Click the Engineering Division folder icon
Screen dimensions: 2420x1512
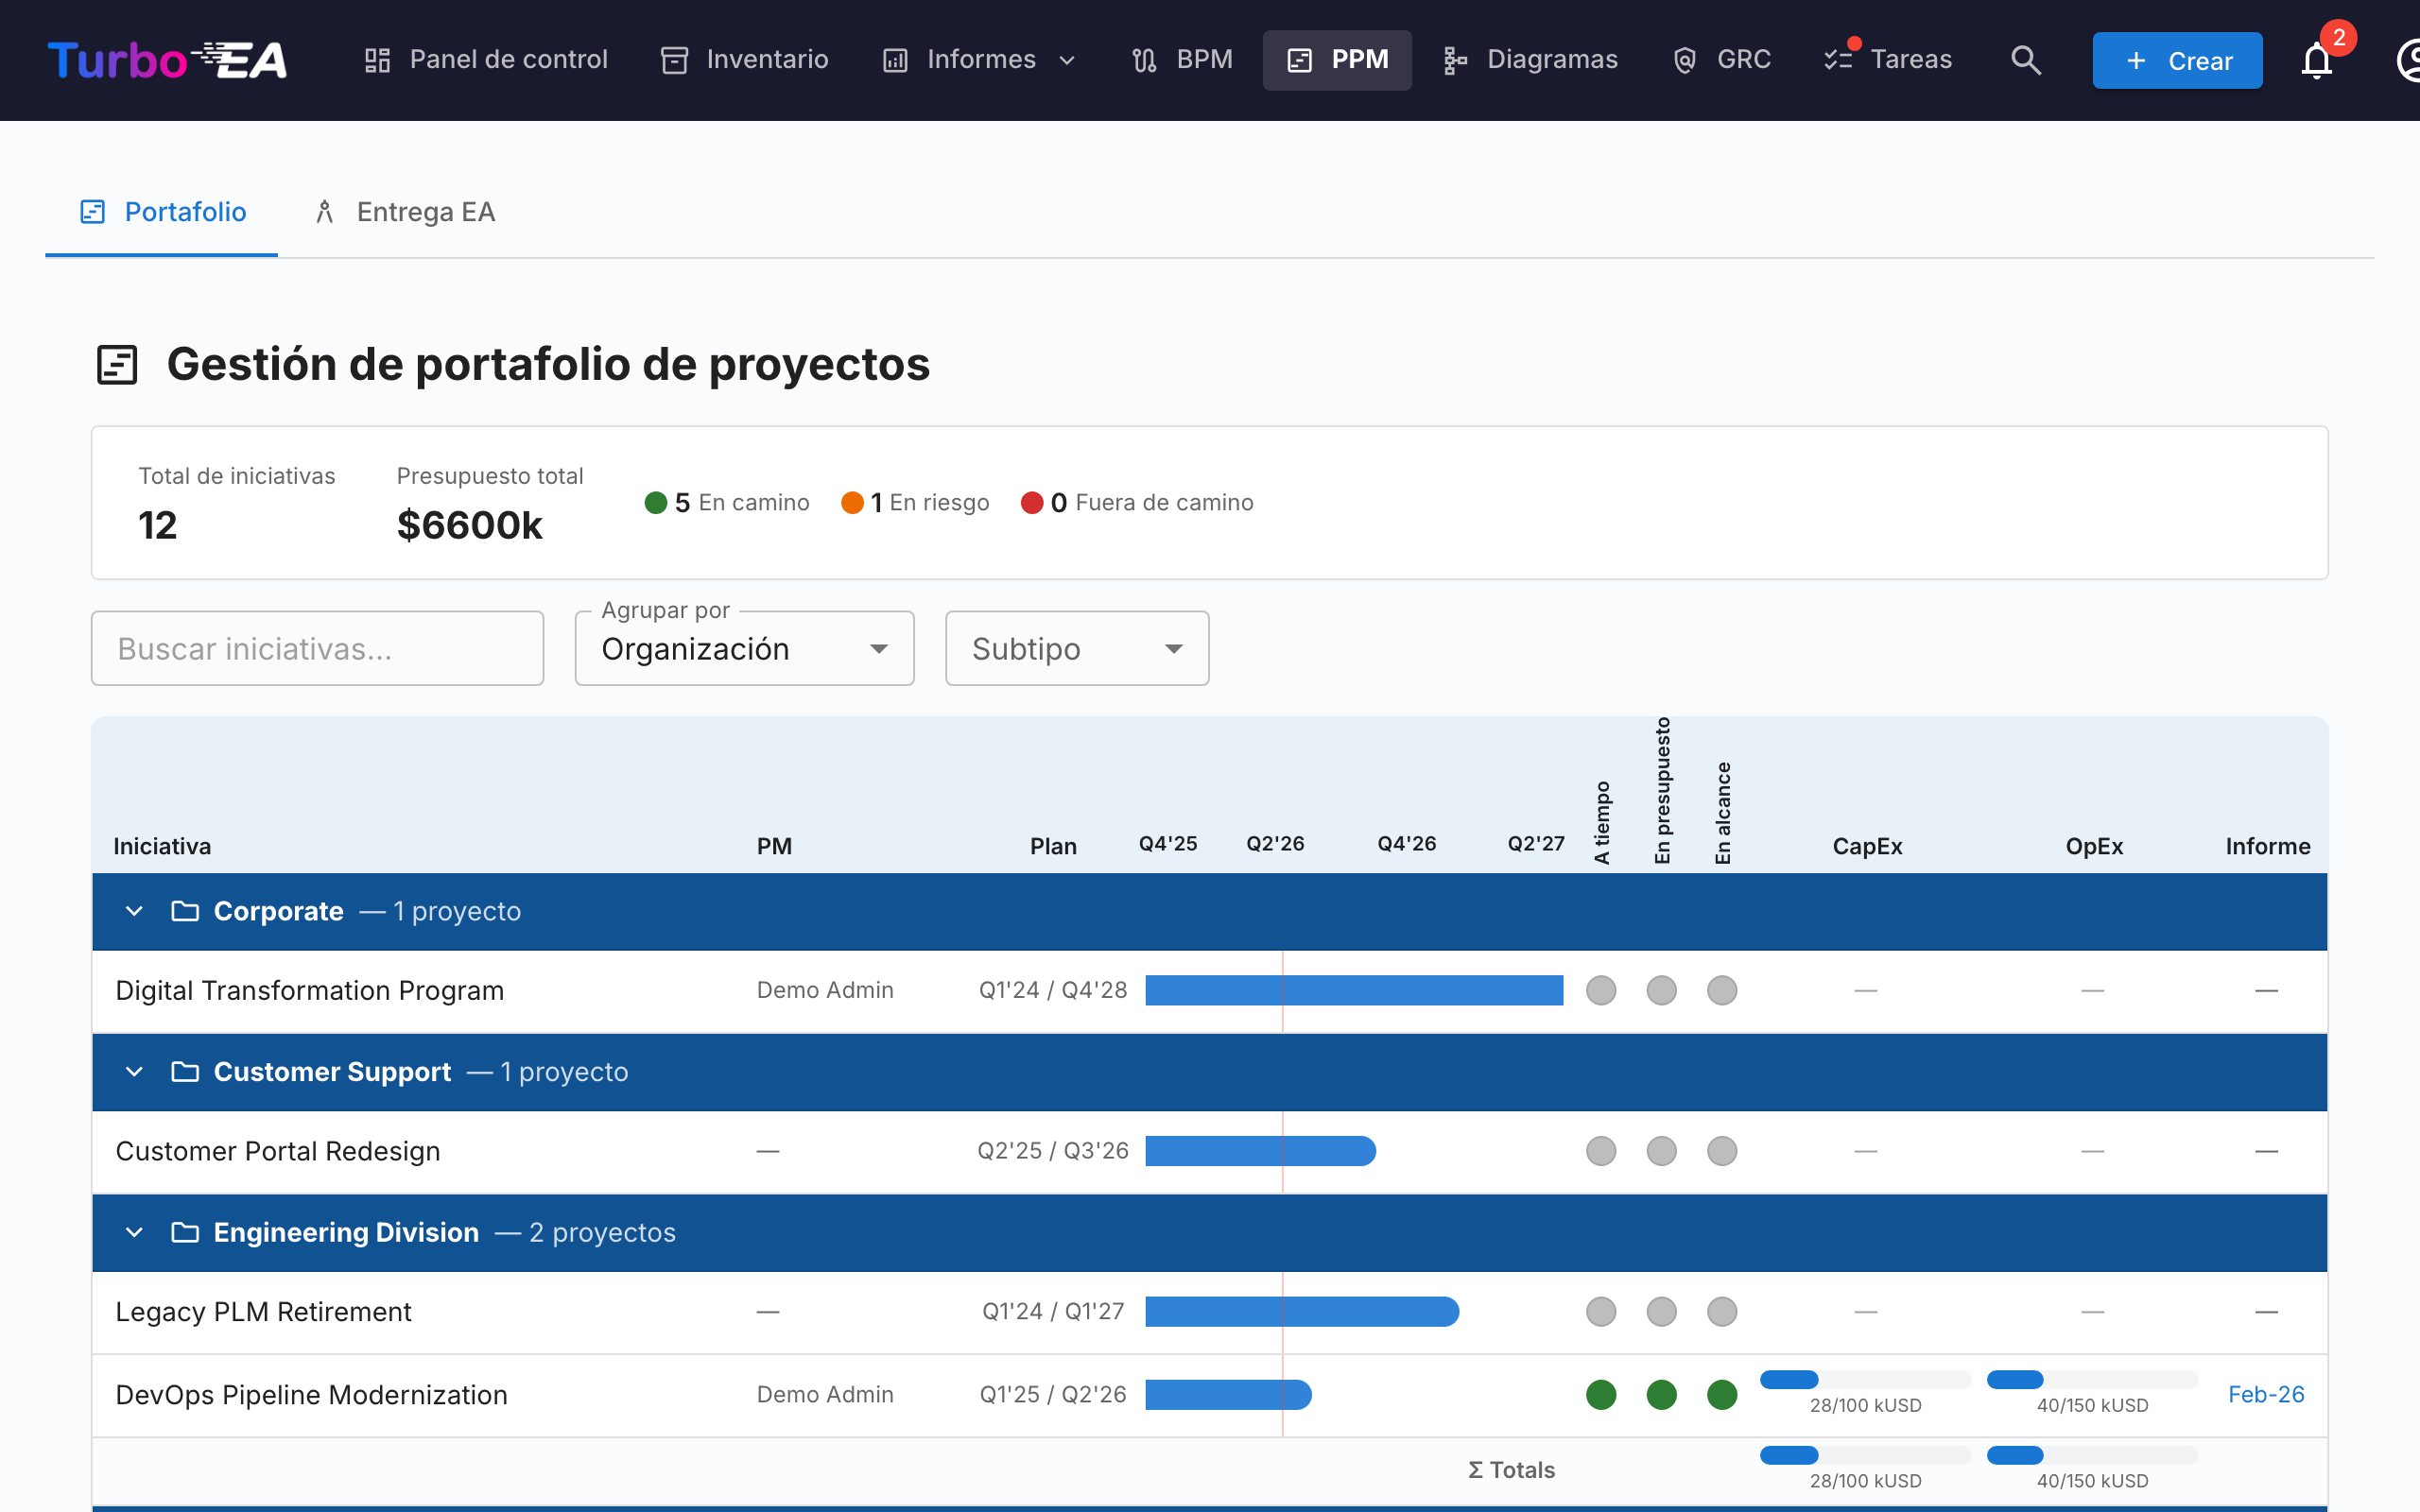pyautogui.click(x=185, y=1232)
